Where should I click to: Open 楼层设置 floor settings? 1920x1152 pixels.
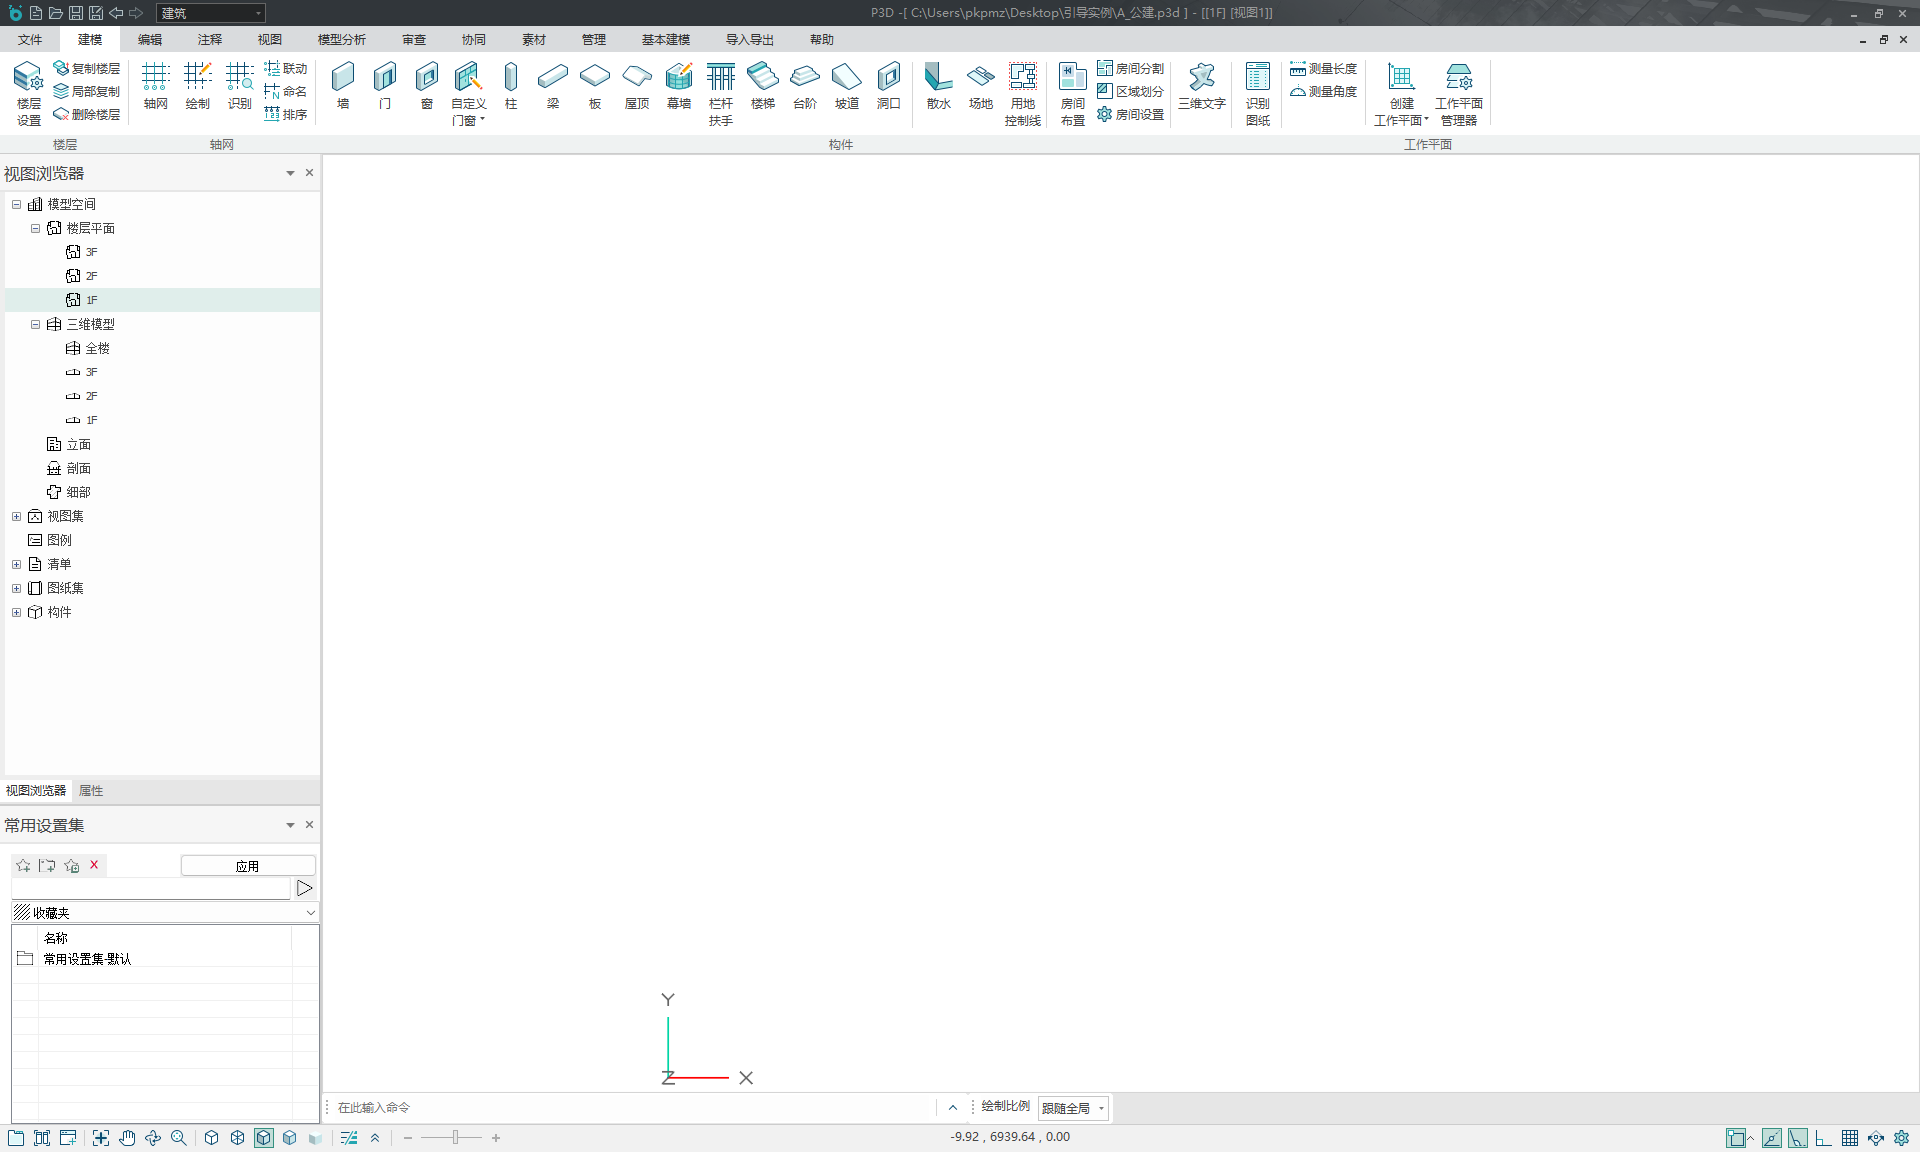28,92
